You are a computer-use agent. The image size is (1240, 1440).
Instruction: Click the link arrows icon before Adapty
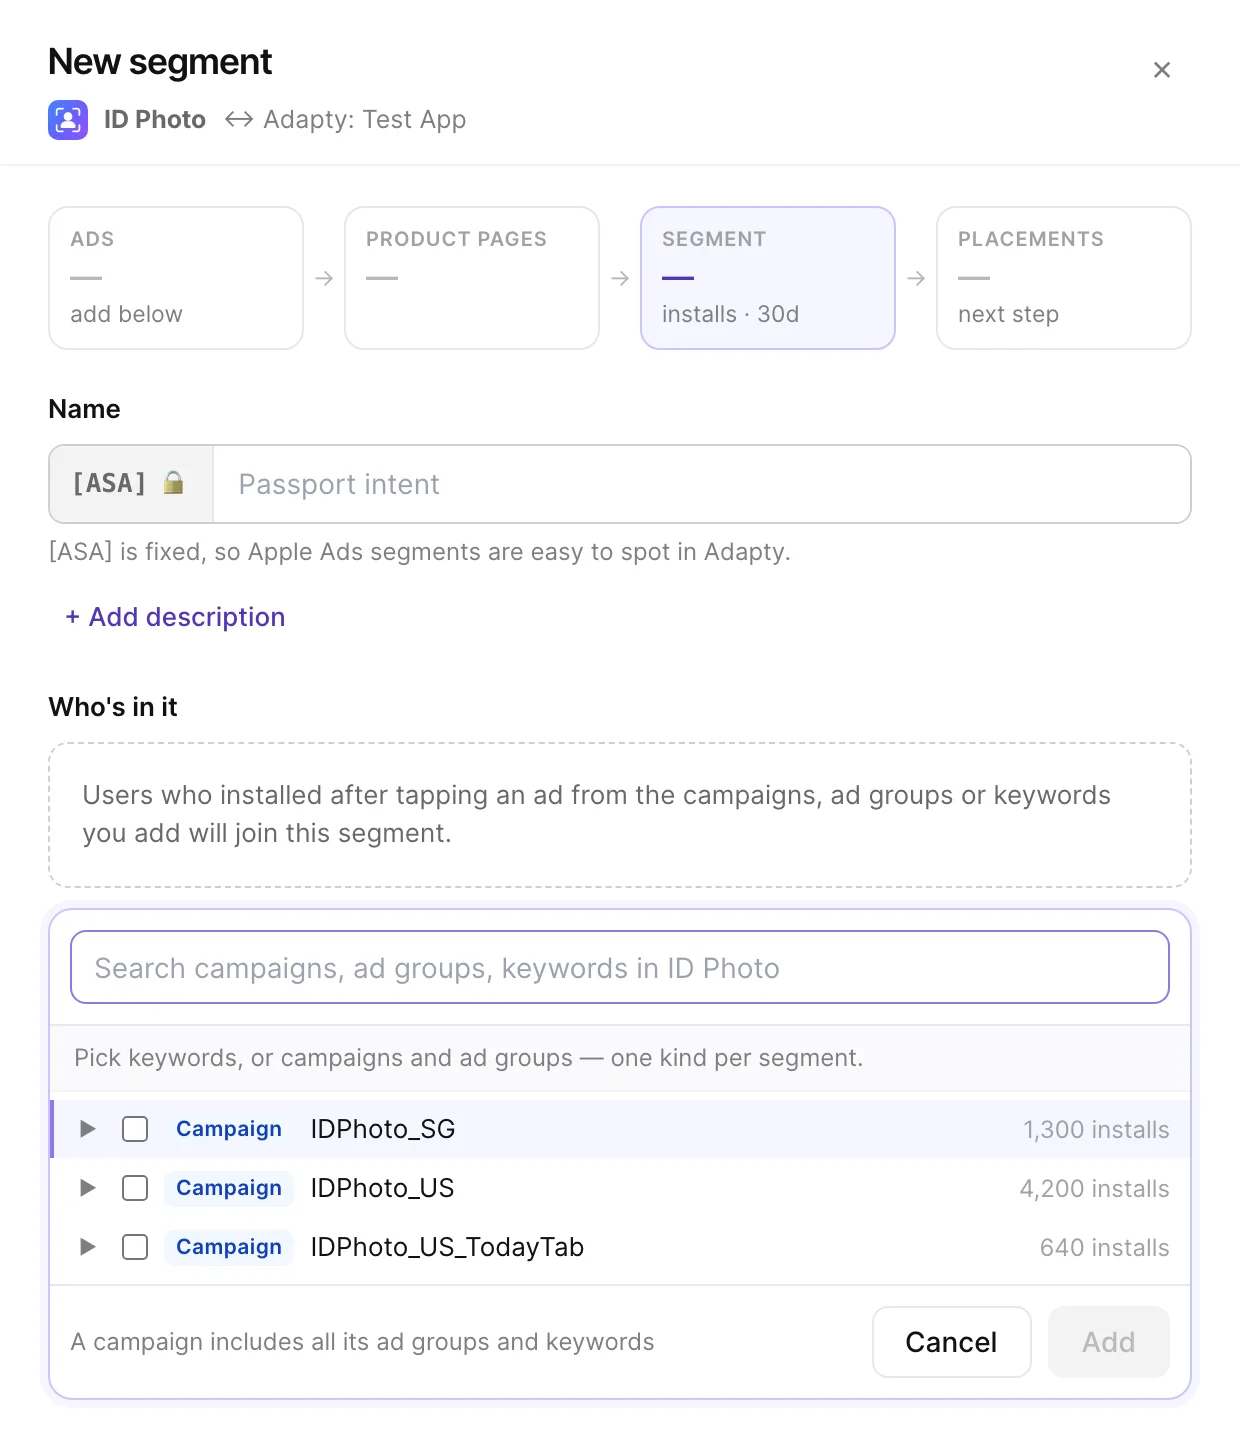[x=238, y=120]
